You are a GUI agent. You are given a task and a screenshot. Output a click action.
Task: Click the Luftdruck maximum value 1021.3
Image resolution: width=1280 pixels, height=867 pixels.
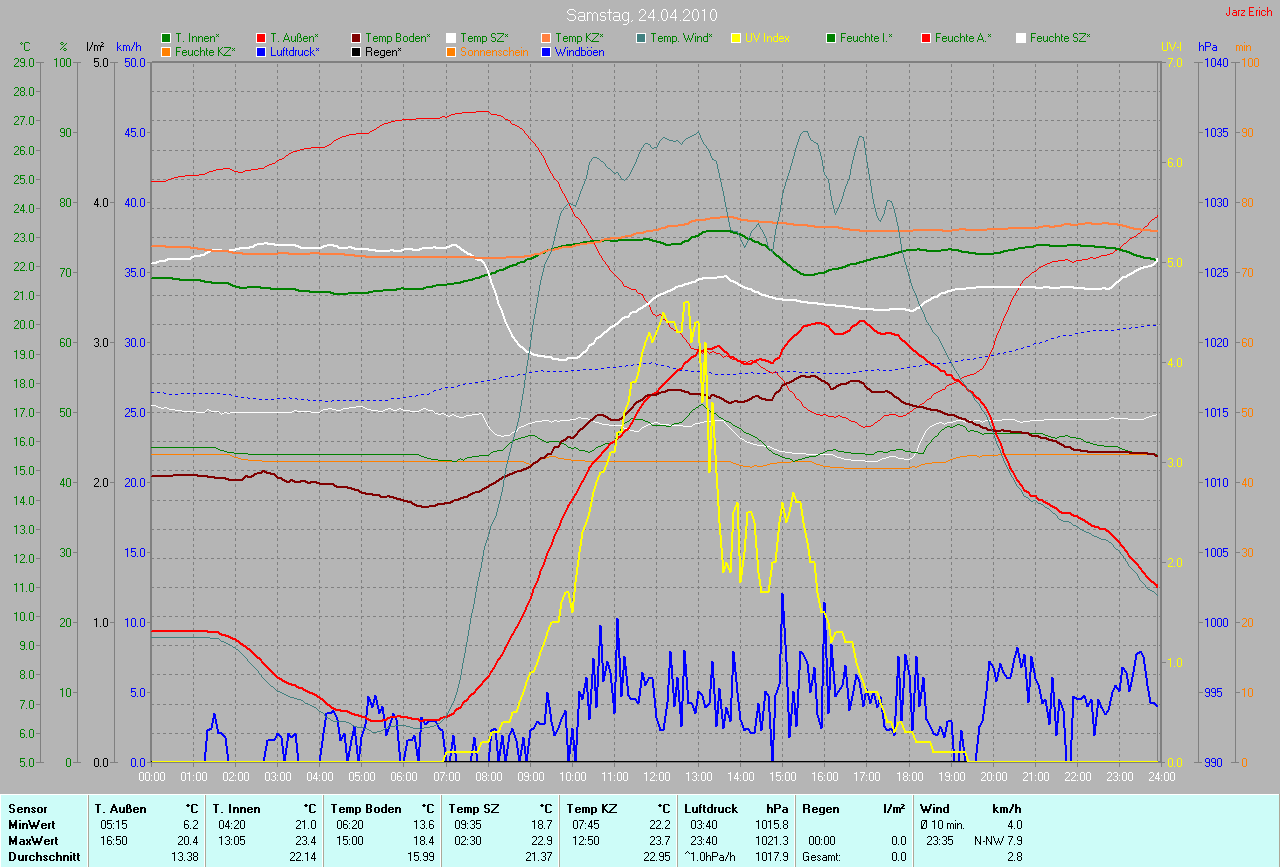coord(771,840)
